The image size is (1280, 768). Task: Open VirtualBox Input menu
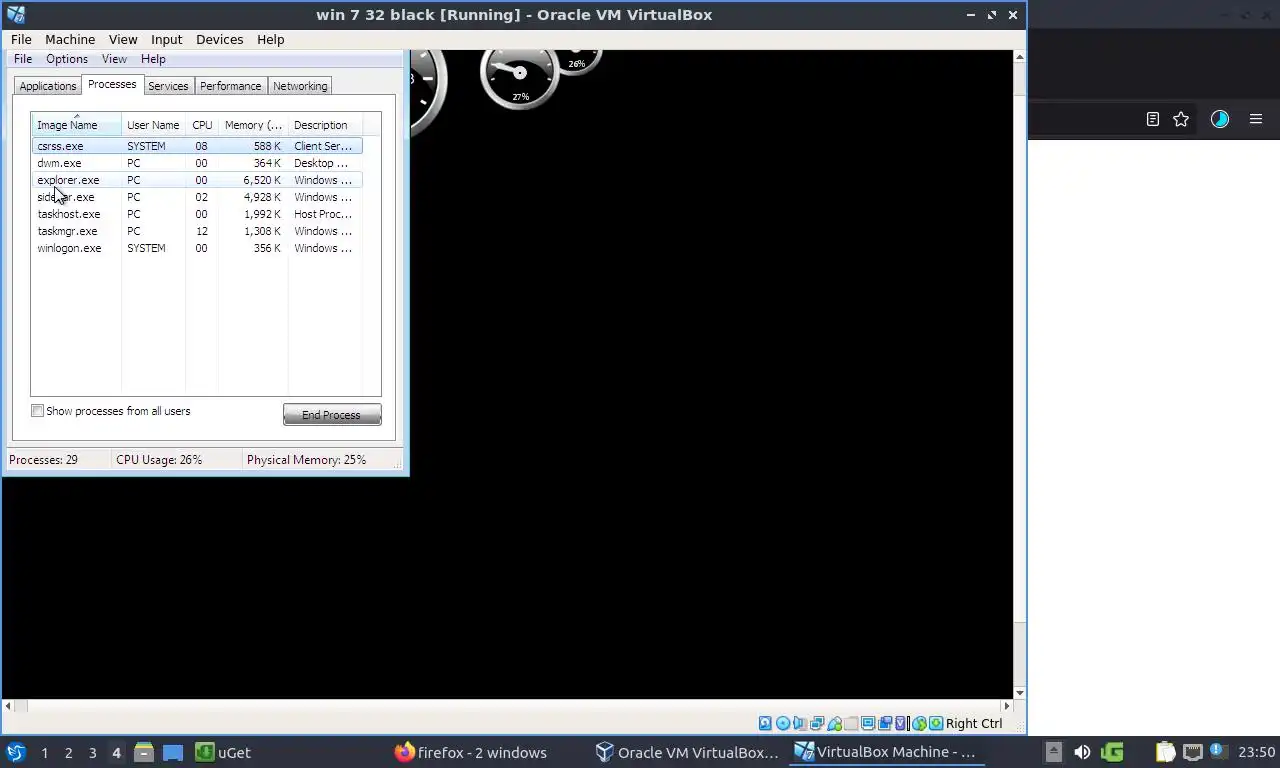point(166,39)
